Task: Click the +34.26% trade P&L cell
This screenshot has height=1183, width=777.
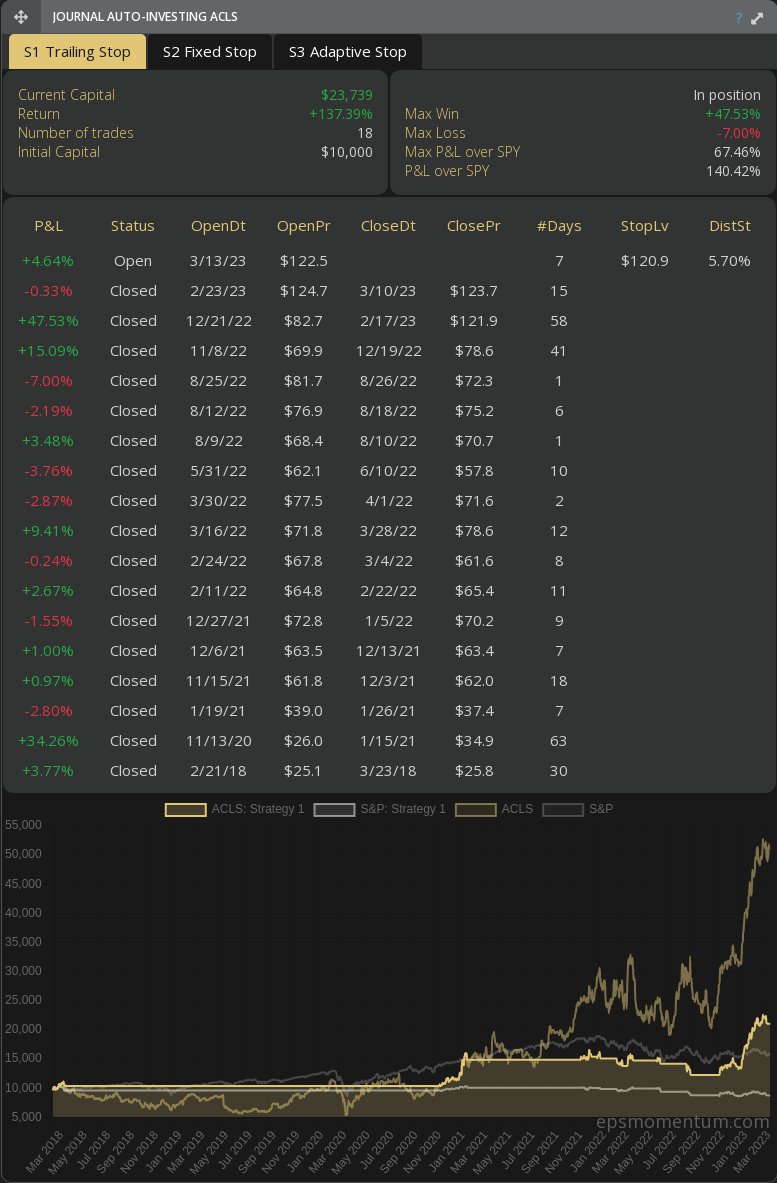Action: [x=48, y=741]
